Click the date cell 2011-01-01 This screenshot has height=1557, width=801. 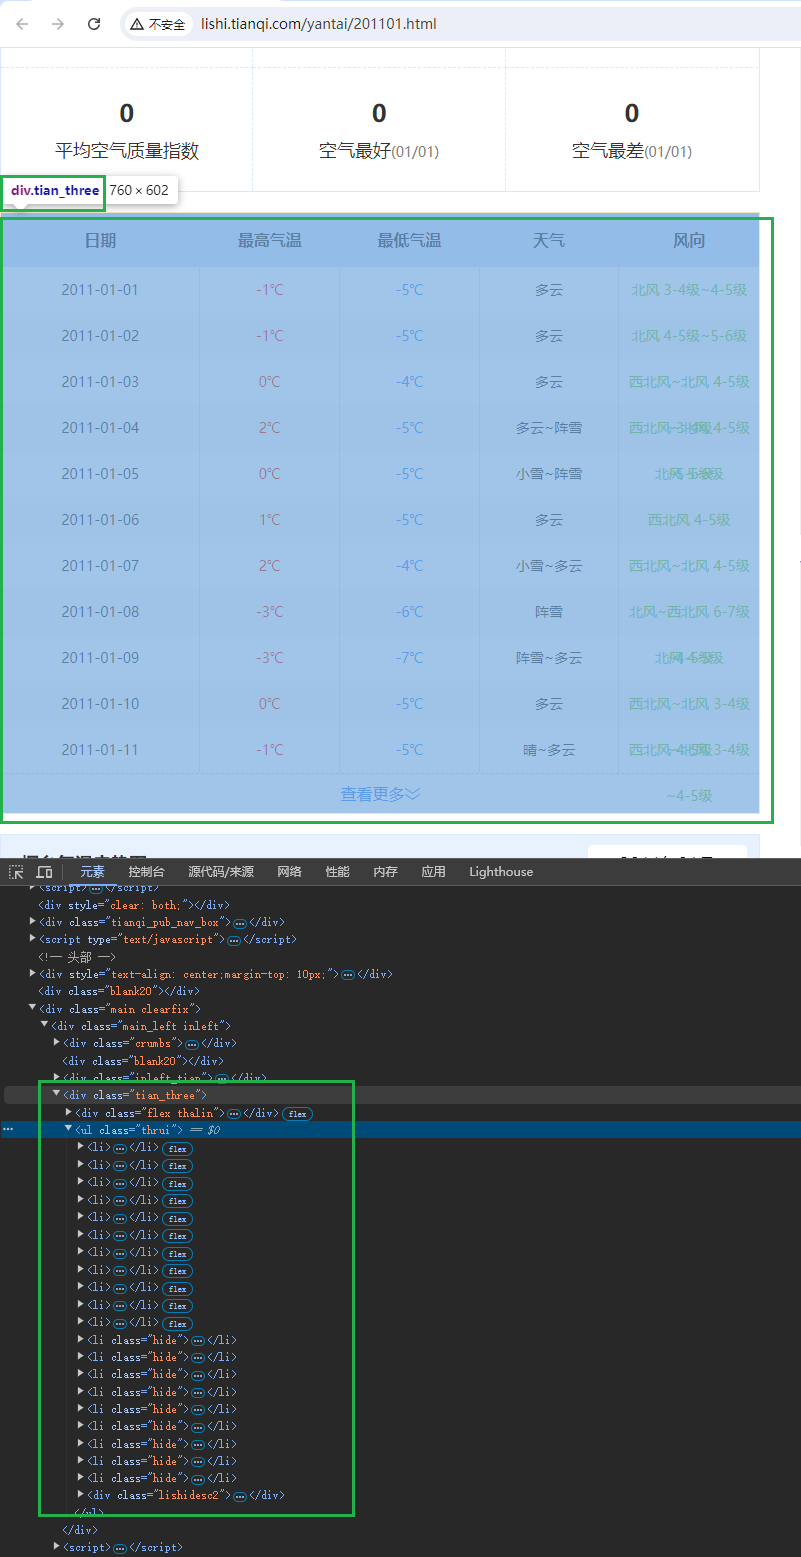100,290
